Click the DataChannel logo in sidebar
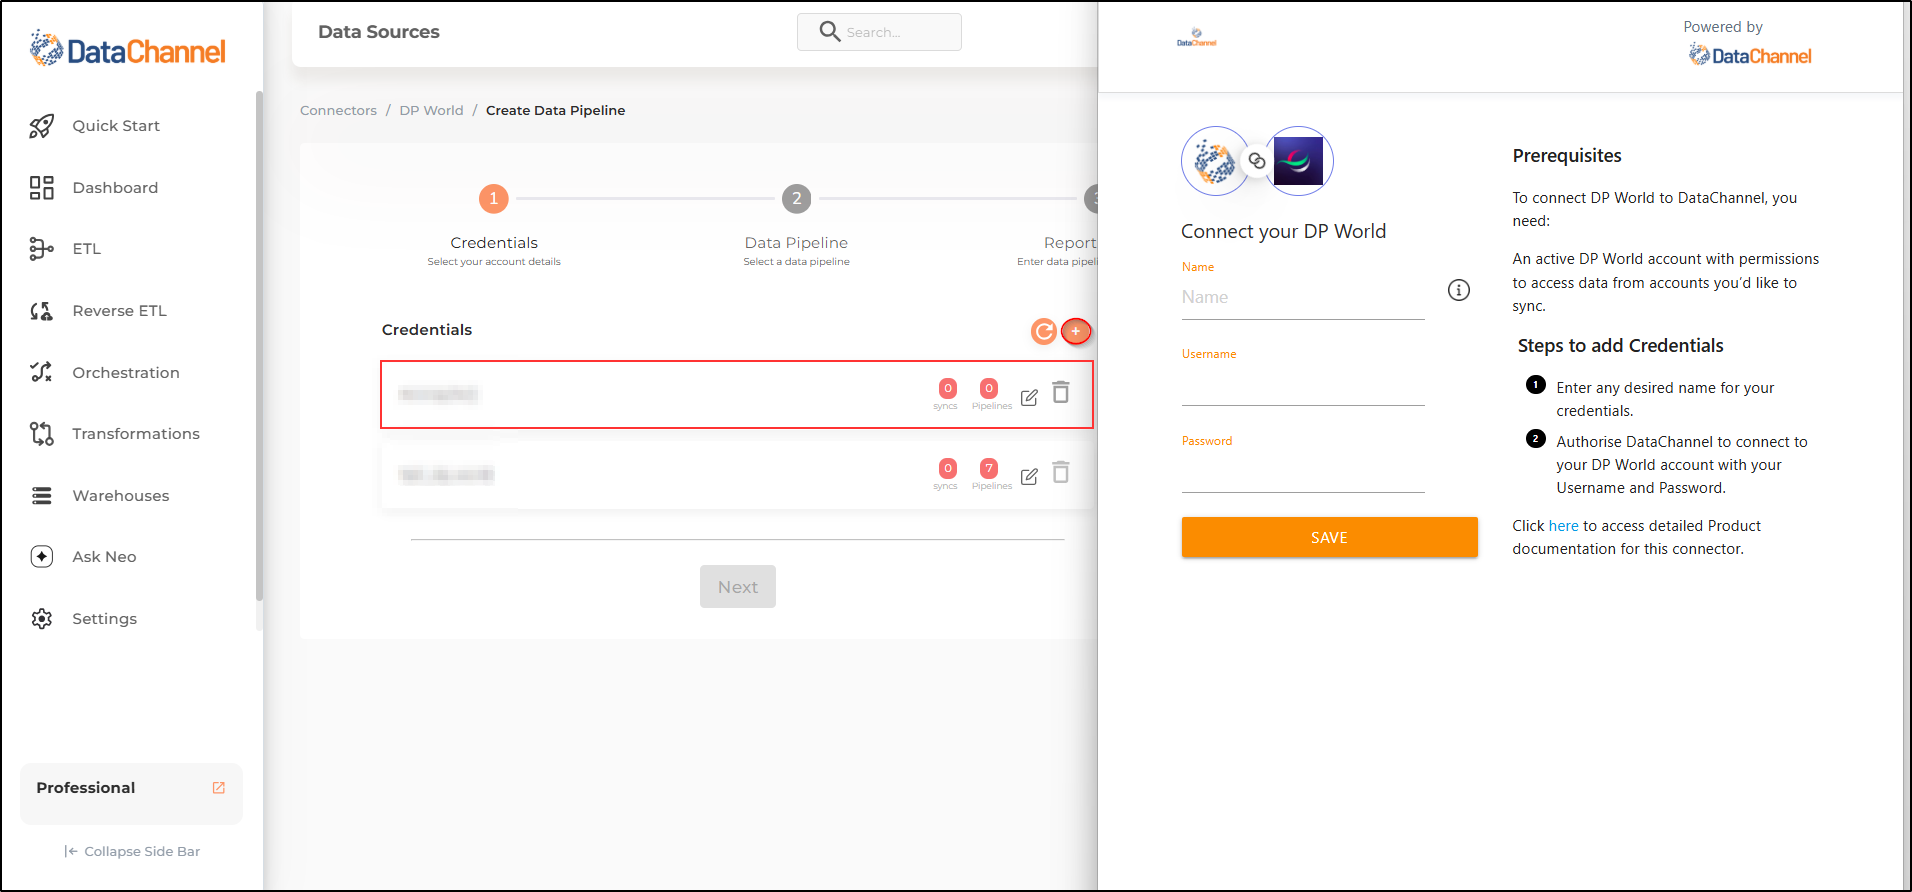The height and width of the screenshot is (892, 1912). [128, 49]
